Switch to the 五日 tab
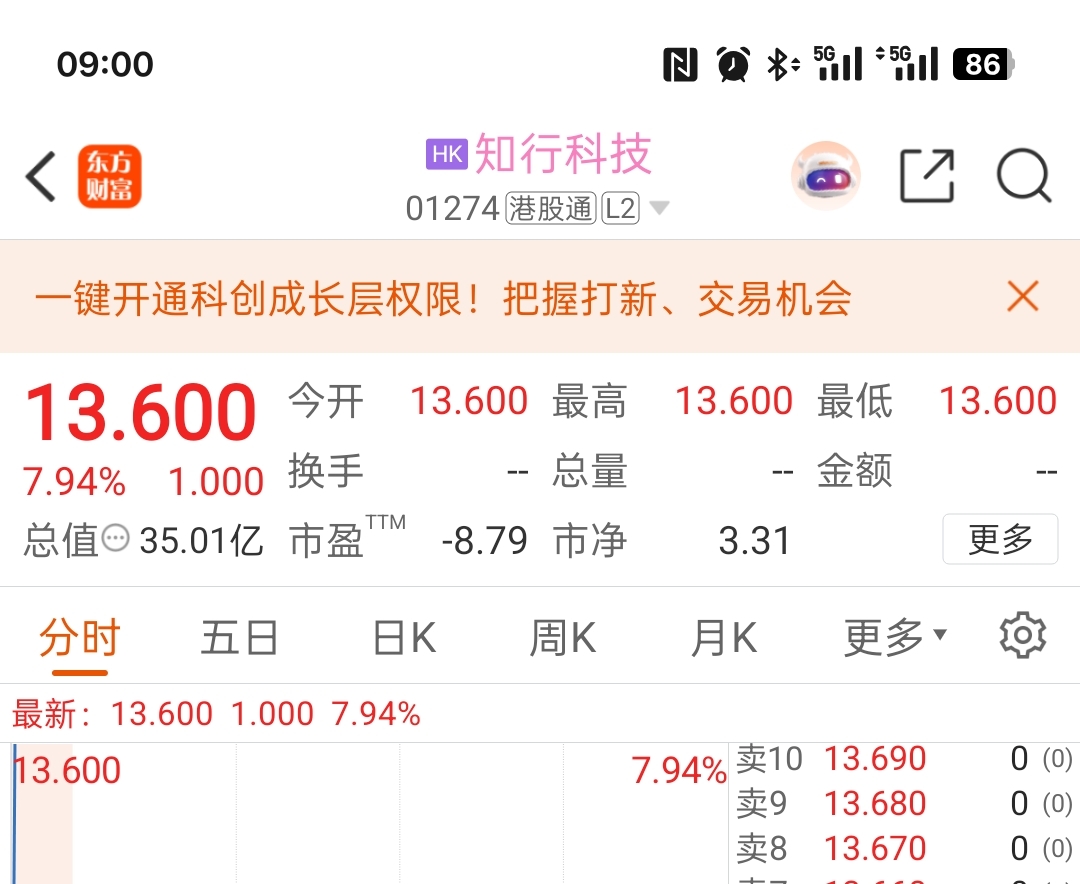The width and height of the screenshot is (1080, 884). pyautogui.click(x=240, y=637)
